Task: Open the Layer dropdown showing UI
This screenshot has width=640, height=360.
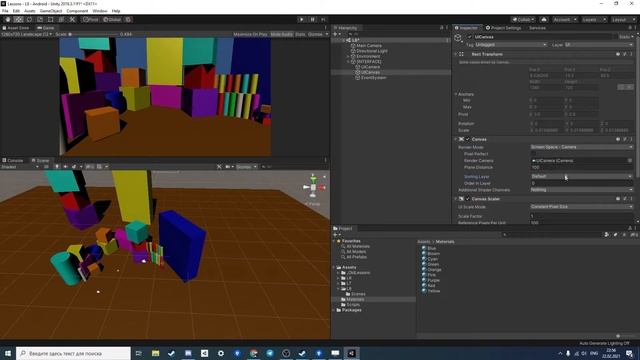Action: coord(598,44)
